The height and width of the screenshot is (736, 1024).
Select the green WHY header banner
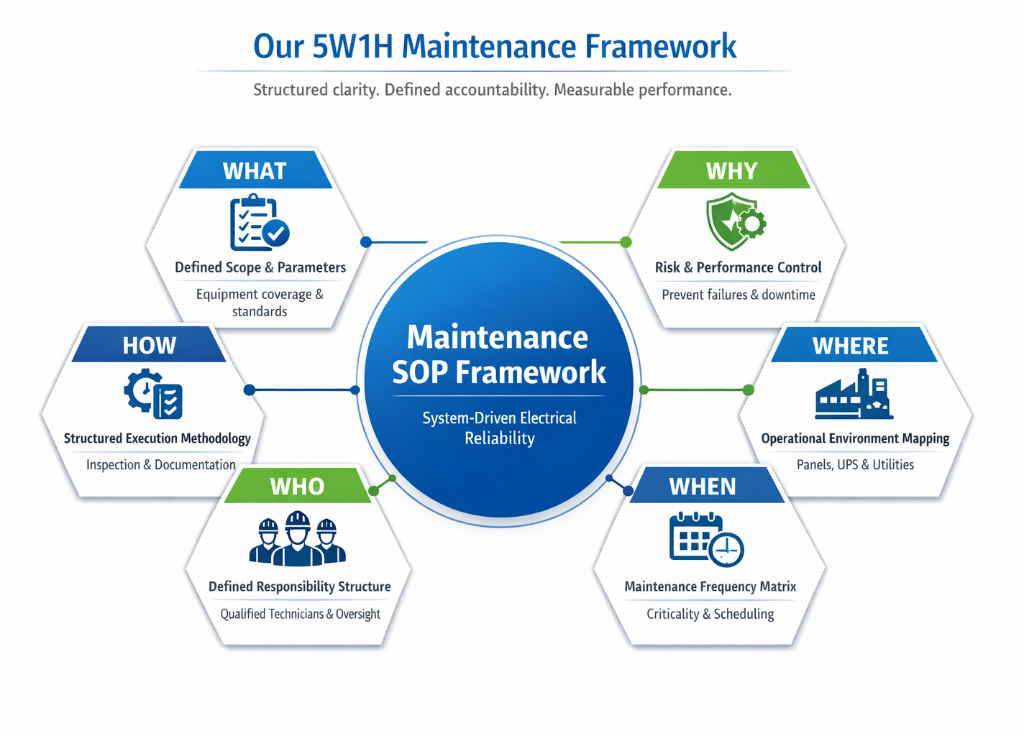click(x=731, y=171)
